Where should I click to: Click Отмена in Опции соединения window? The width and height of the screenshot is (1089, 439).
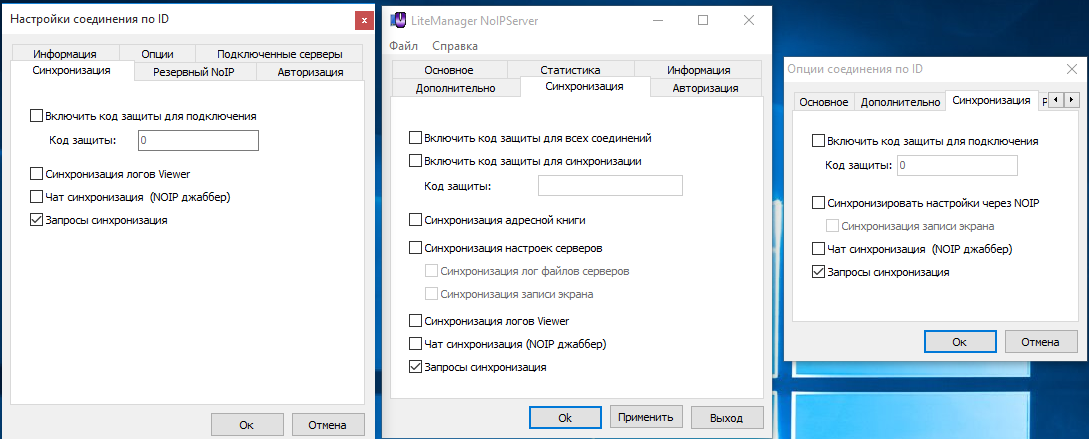[x=1040, y=342]
